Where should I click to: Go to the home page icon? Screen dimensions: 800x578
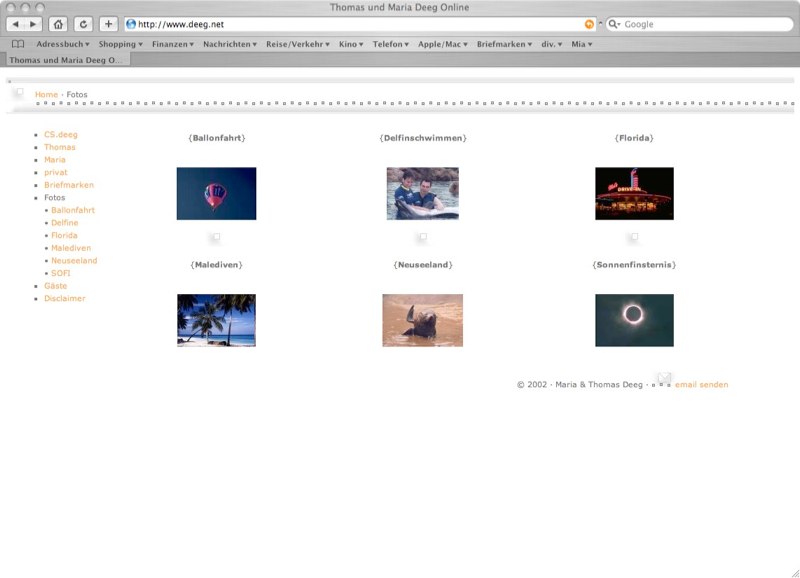click(x=59, y=24)
